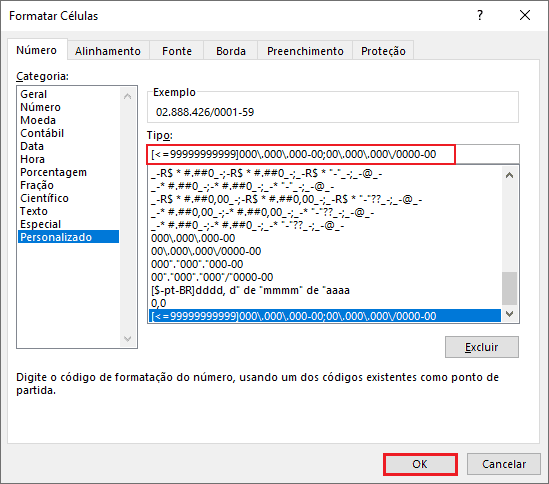Click category list scroll down arrow
The image size is (549, 484).
point(127,338)
